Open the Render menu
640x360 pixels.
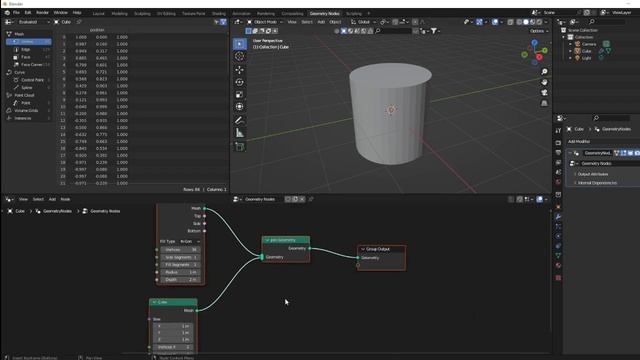[42, 13]
